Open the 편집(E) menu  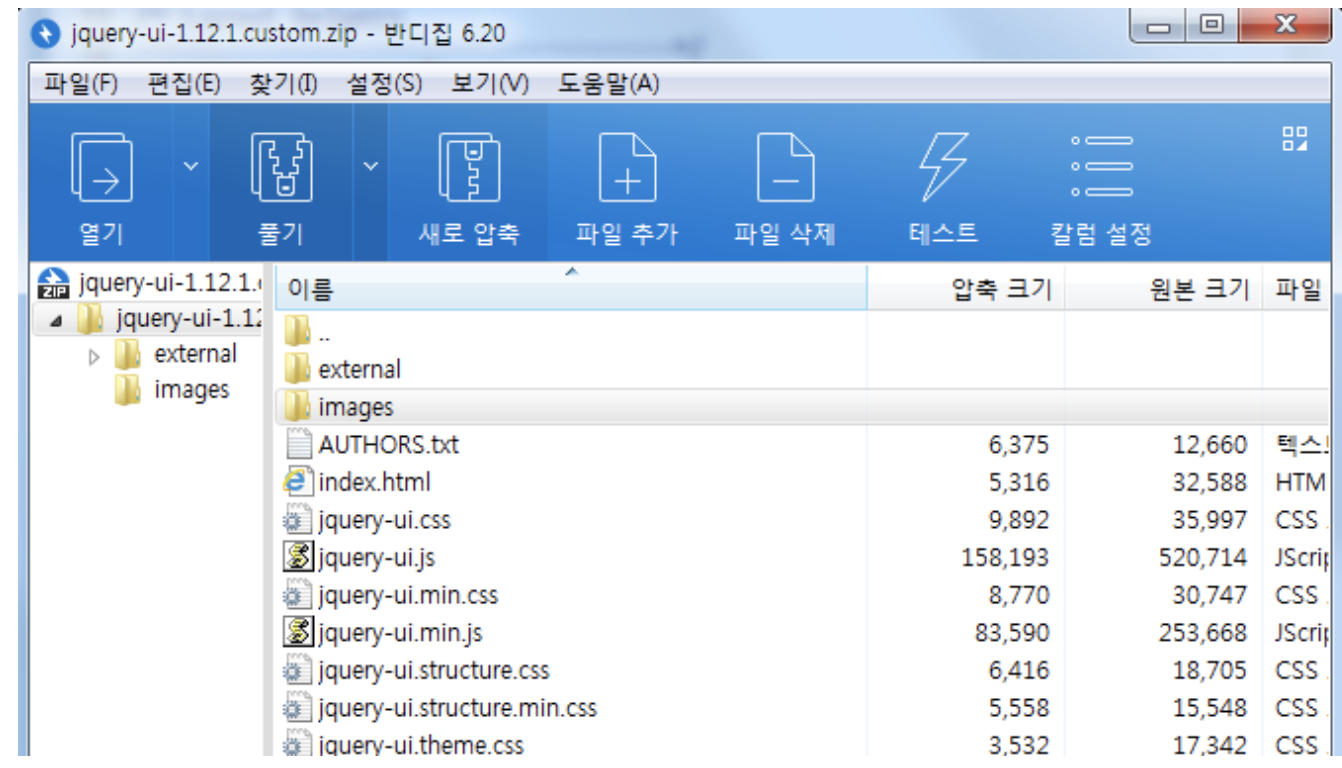[184, 84]
